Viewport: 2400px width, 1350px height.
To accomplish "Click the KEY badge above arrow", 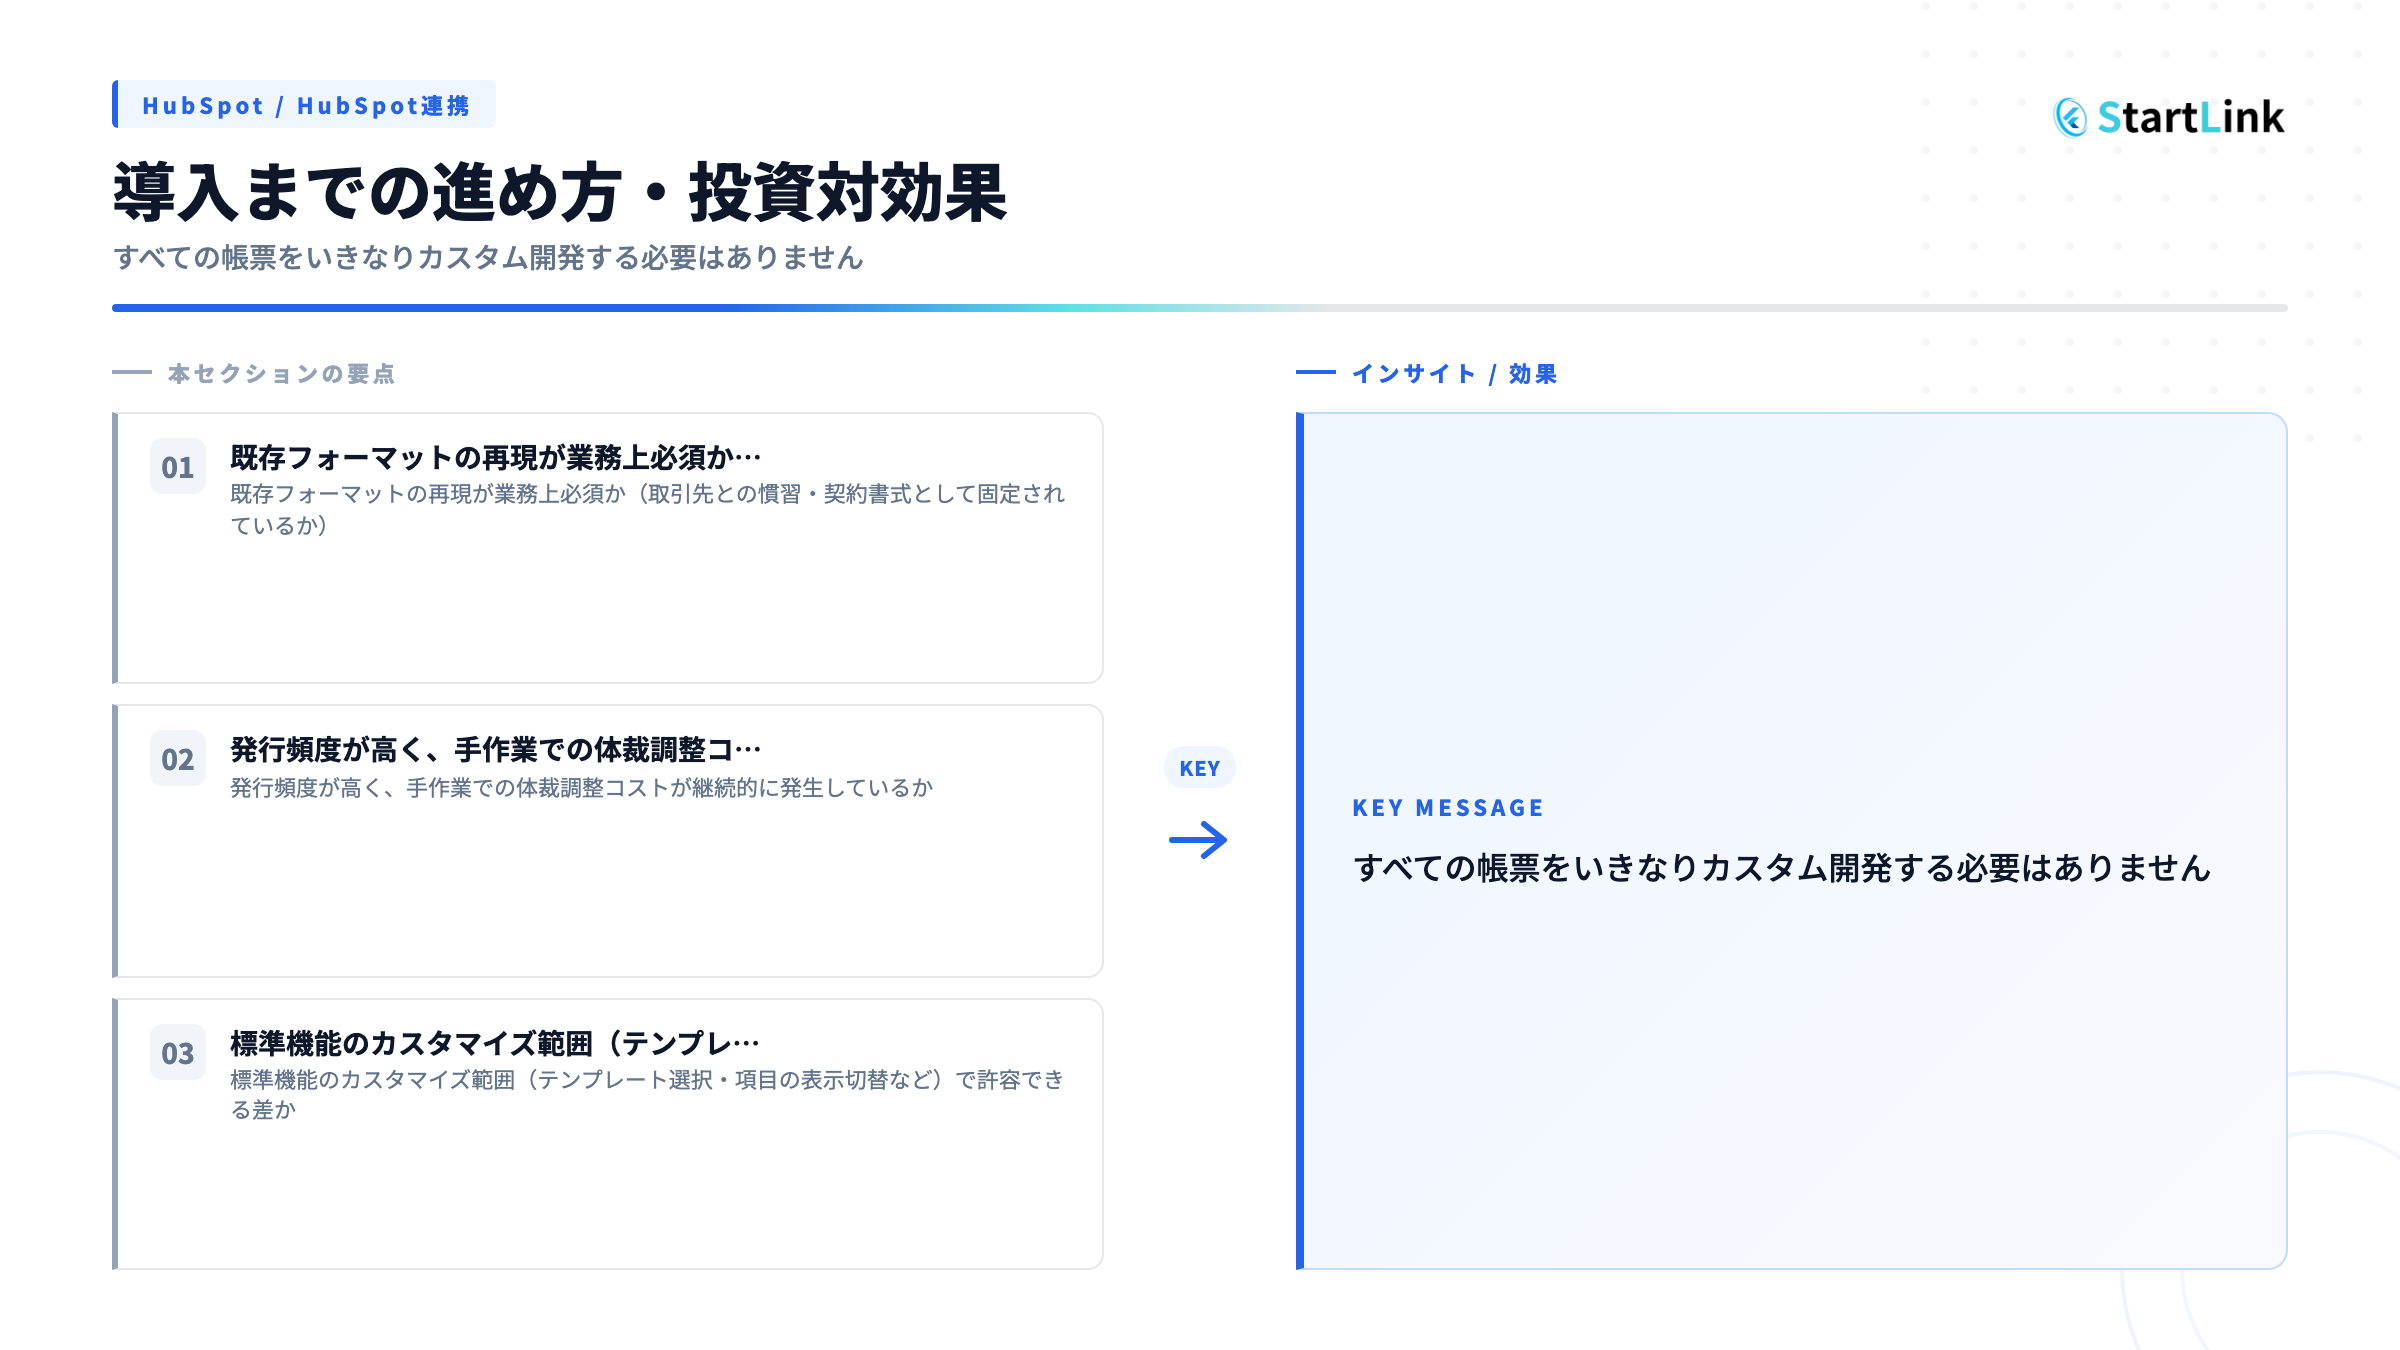I will (1200, 768).
